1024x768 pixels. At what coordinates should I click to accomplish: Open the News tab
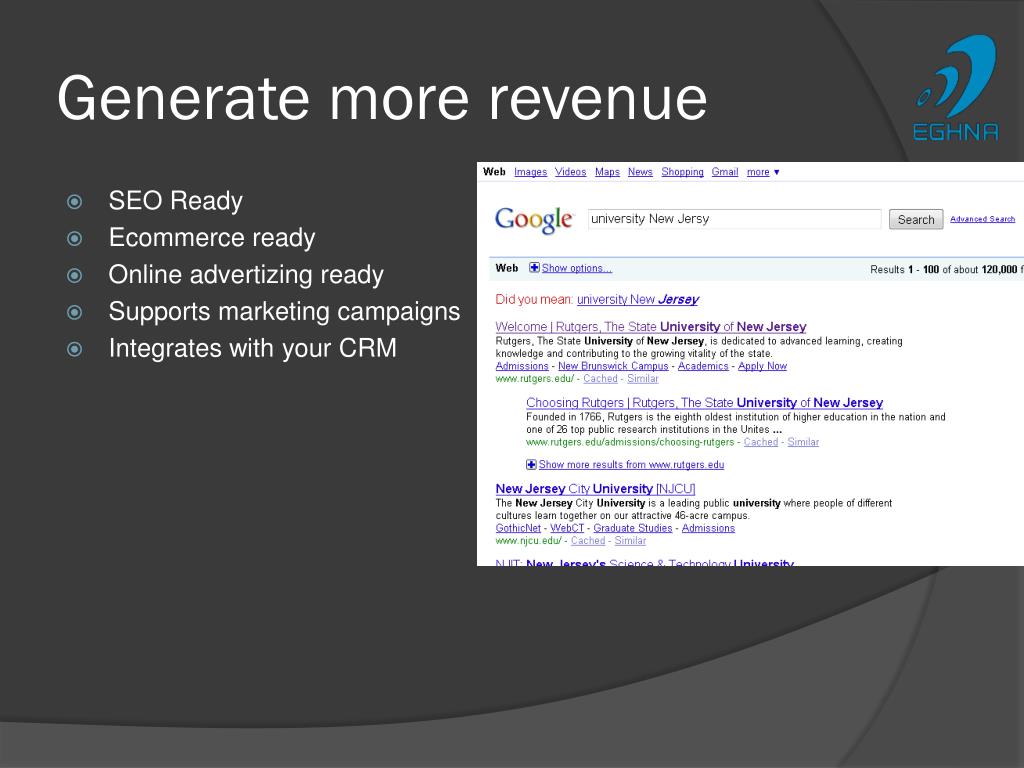pyautogui.click(x=640, y=172)
